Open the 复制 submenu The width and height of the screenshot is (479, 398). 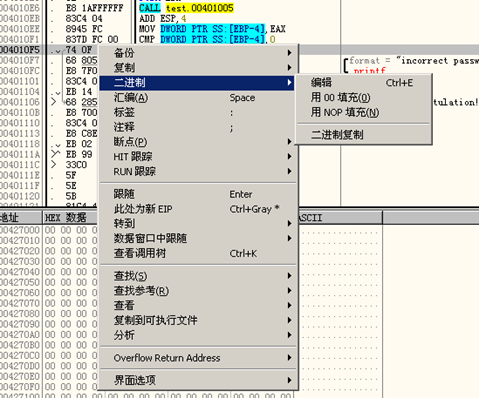[x=197, y=68]
